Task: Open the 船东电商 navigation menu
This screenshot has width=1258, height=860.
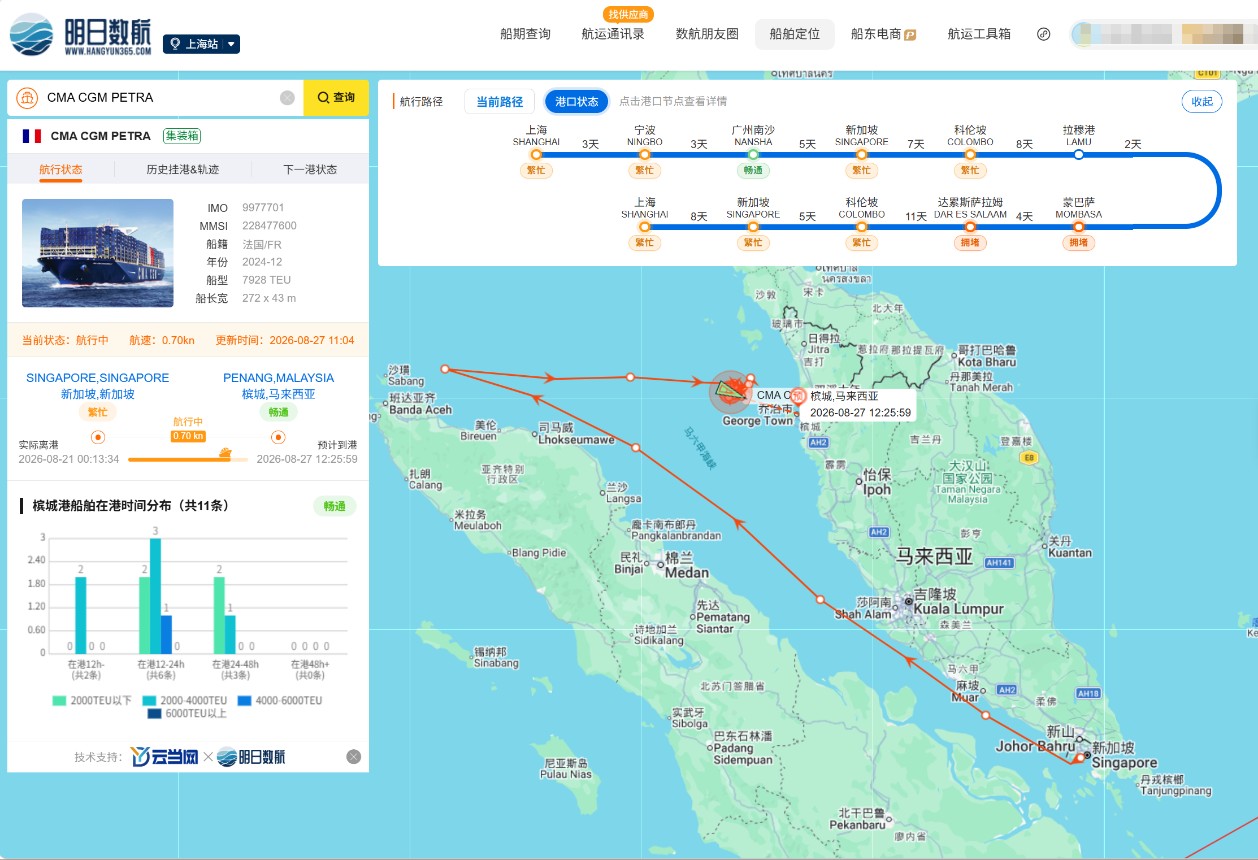Action: click(883, 34)
